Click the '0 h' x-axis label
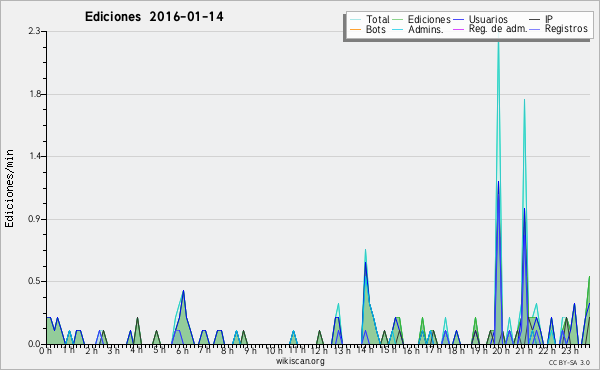The width and height of the screenshot is (600, 370). click(46, 351)
